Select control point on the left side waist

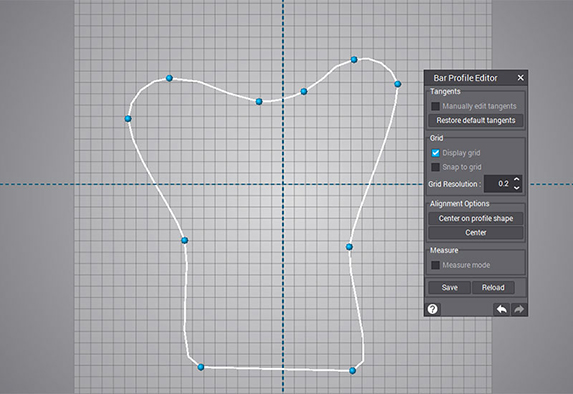pos(185,240)
